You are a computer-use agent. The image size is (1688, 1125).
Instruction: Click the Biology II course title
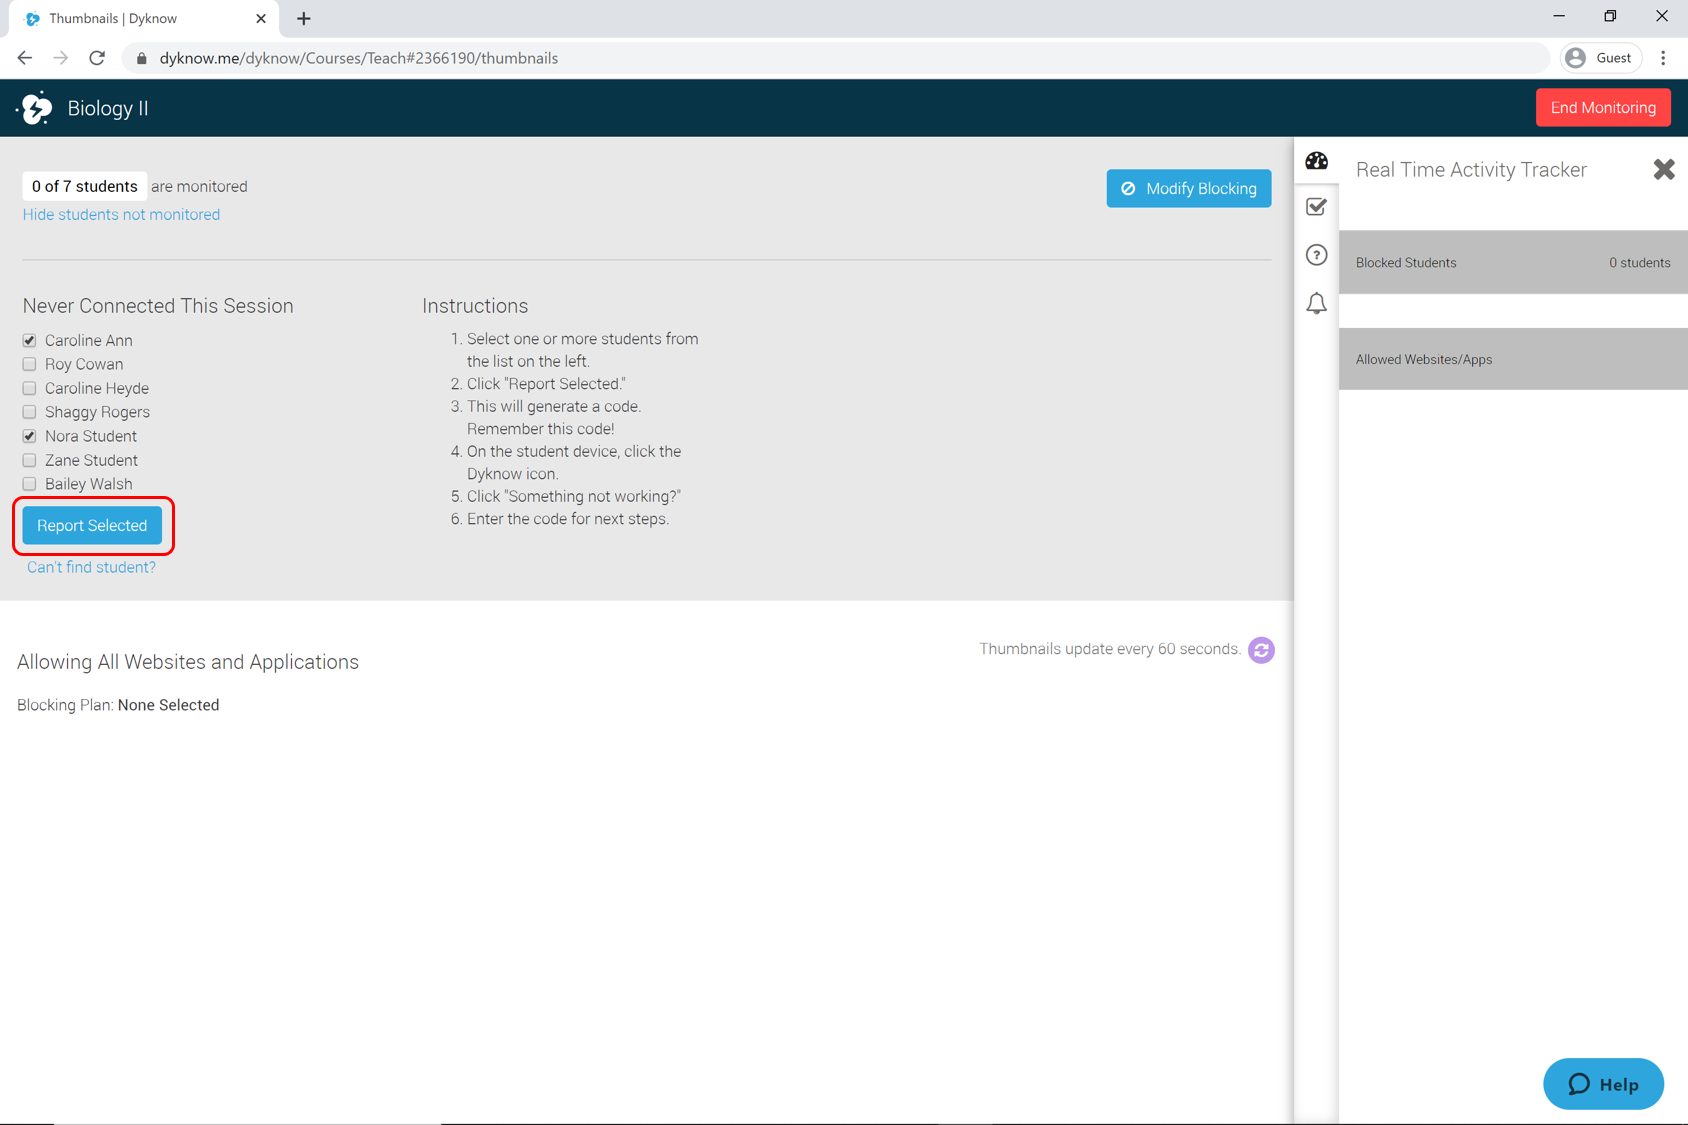point(108,108)
